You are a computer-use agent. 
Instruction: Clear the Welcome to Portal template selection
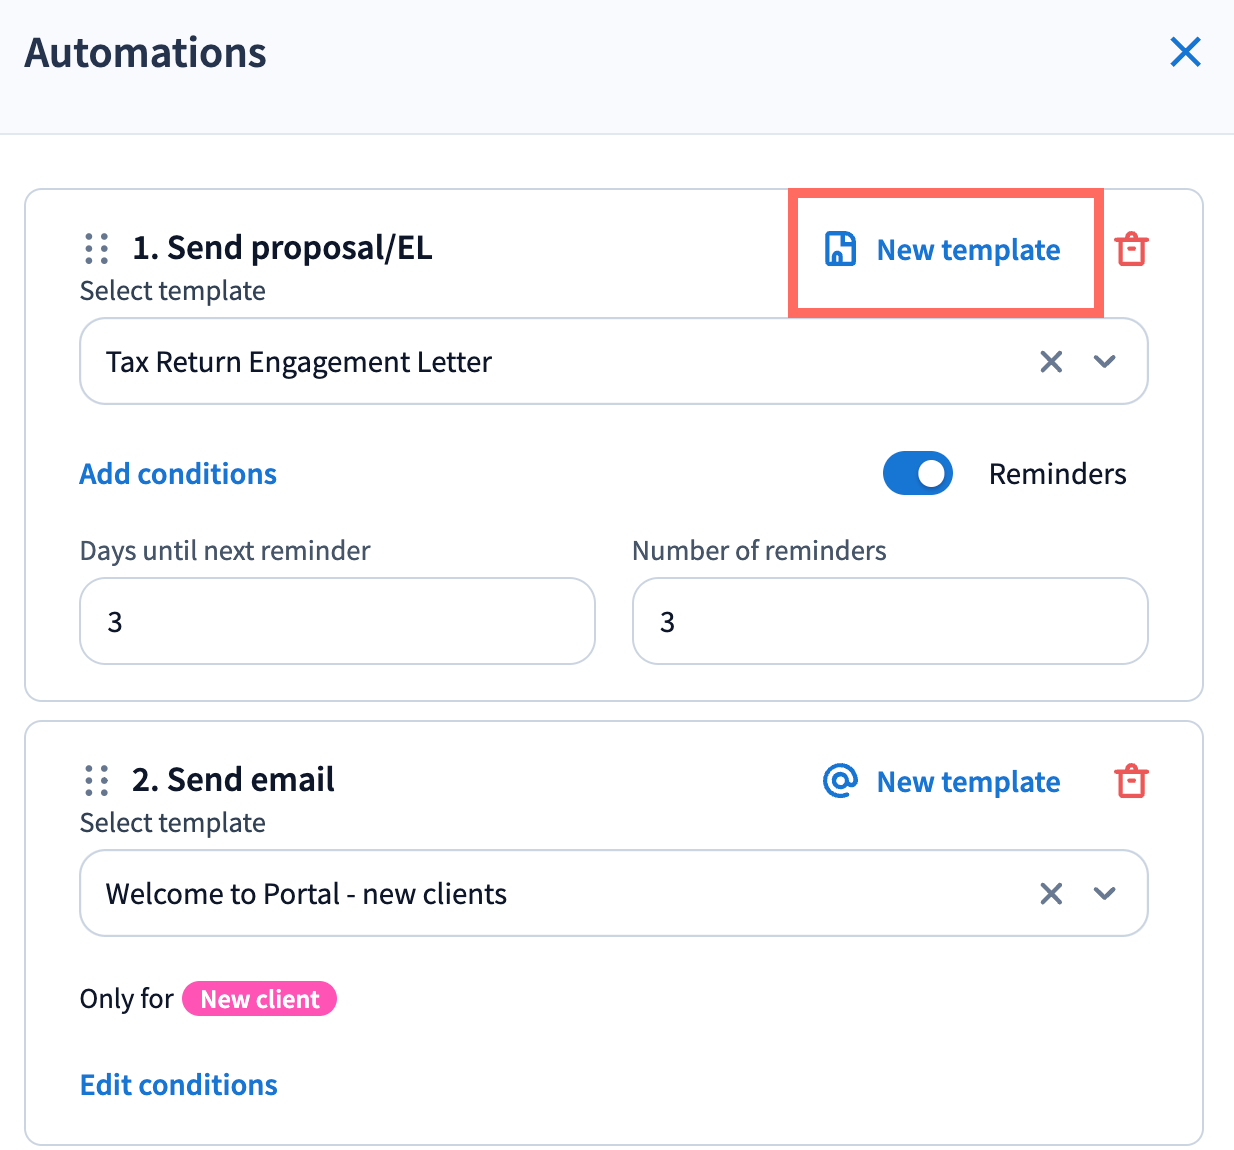click(1051, 894)
